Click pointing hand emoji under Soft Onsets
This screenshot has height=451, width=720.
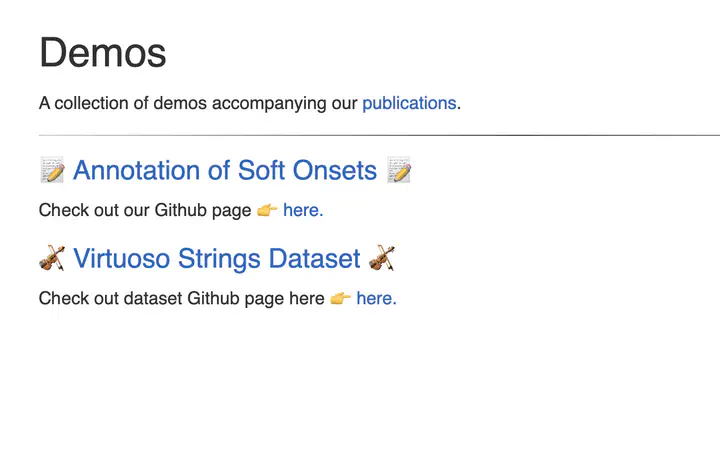coord(267,210)
